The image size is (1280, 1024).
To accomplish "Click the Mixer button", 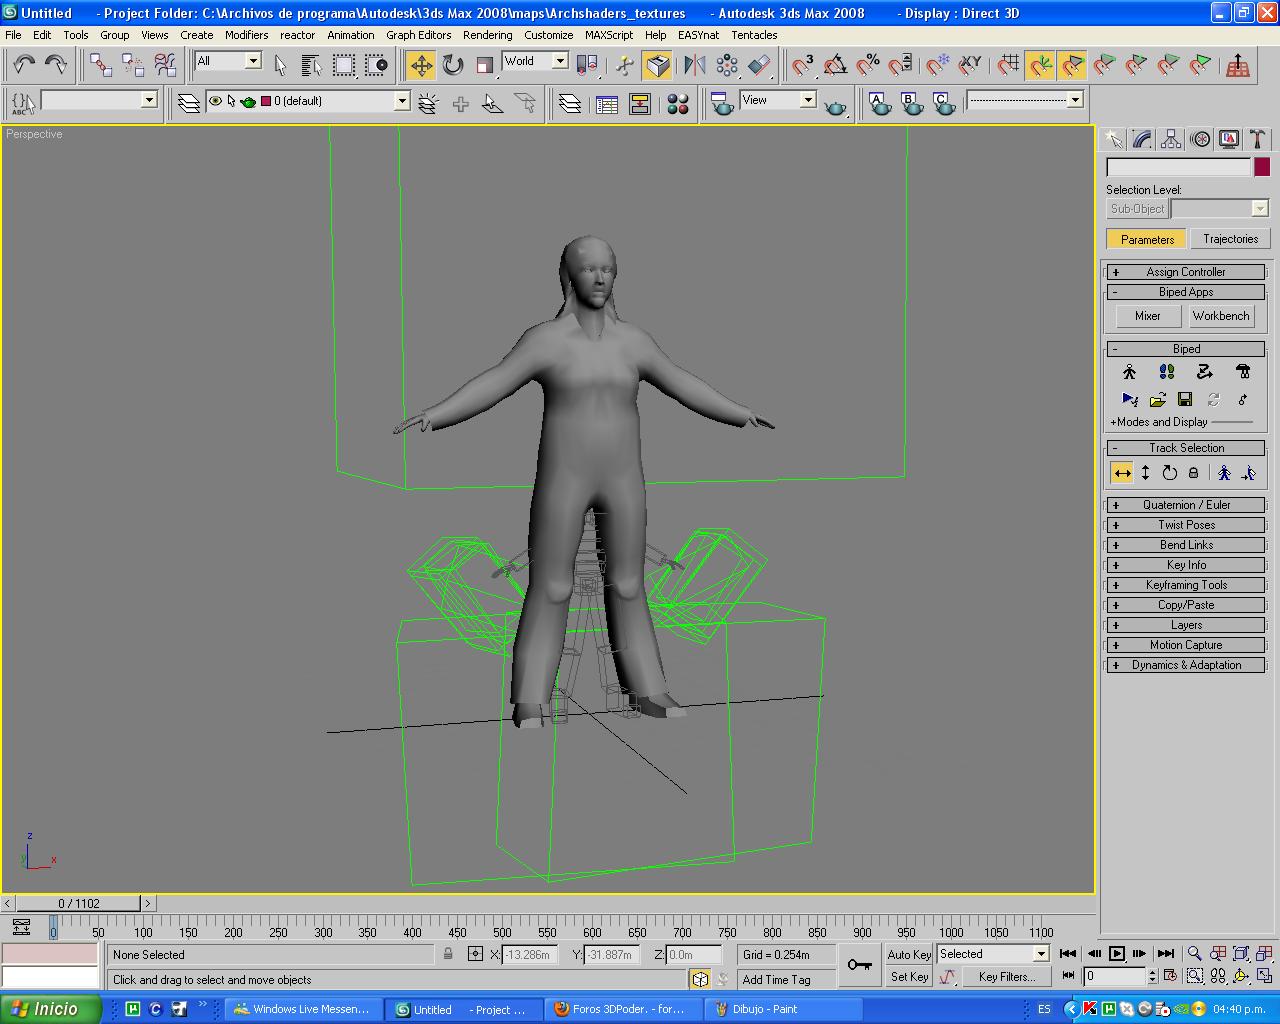I will pyautogui.click(x=1148, y=316).
